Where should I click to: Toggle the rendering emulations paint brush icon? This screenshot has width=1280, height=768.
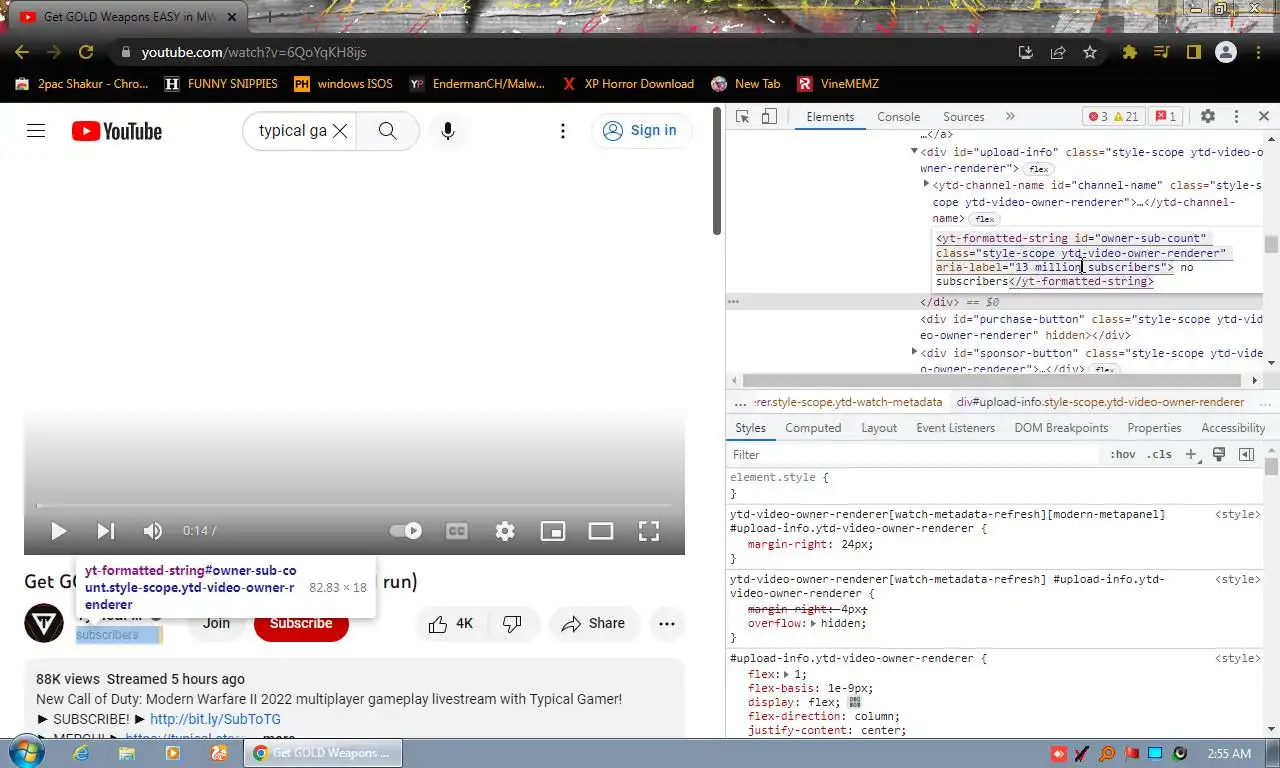(1218, 455)
